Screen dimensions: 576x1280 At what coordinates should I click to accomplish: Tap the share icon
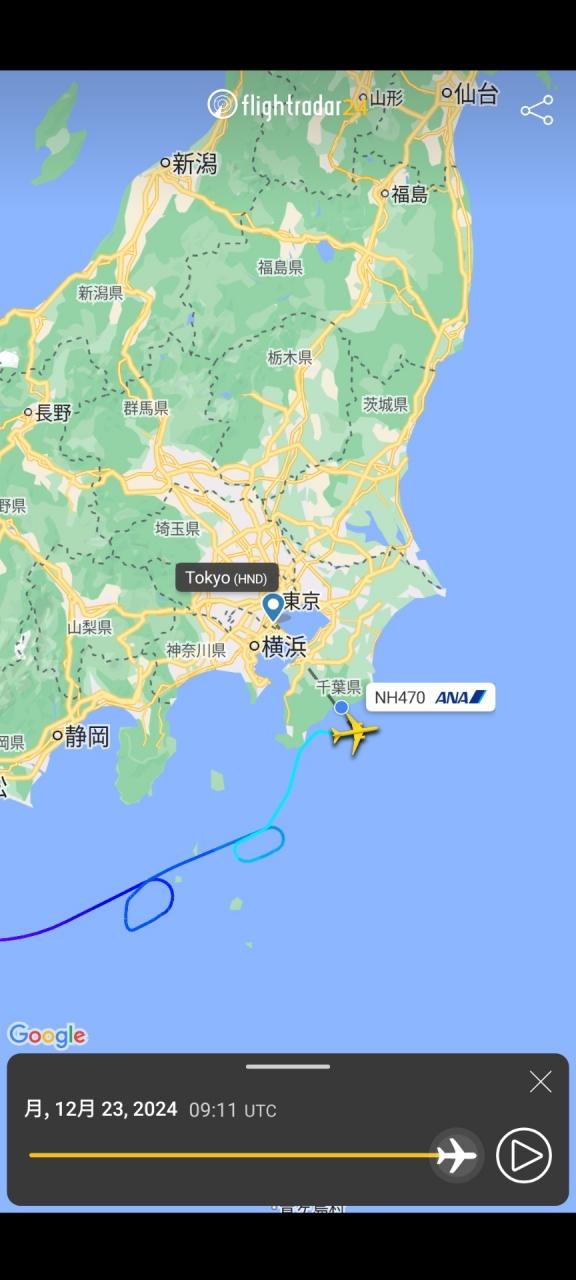click(x=537, y=110)
